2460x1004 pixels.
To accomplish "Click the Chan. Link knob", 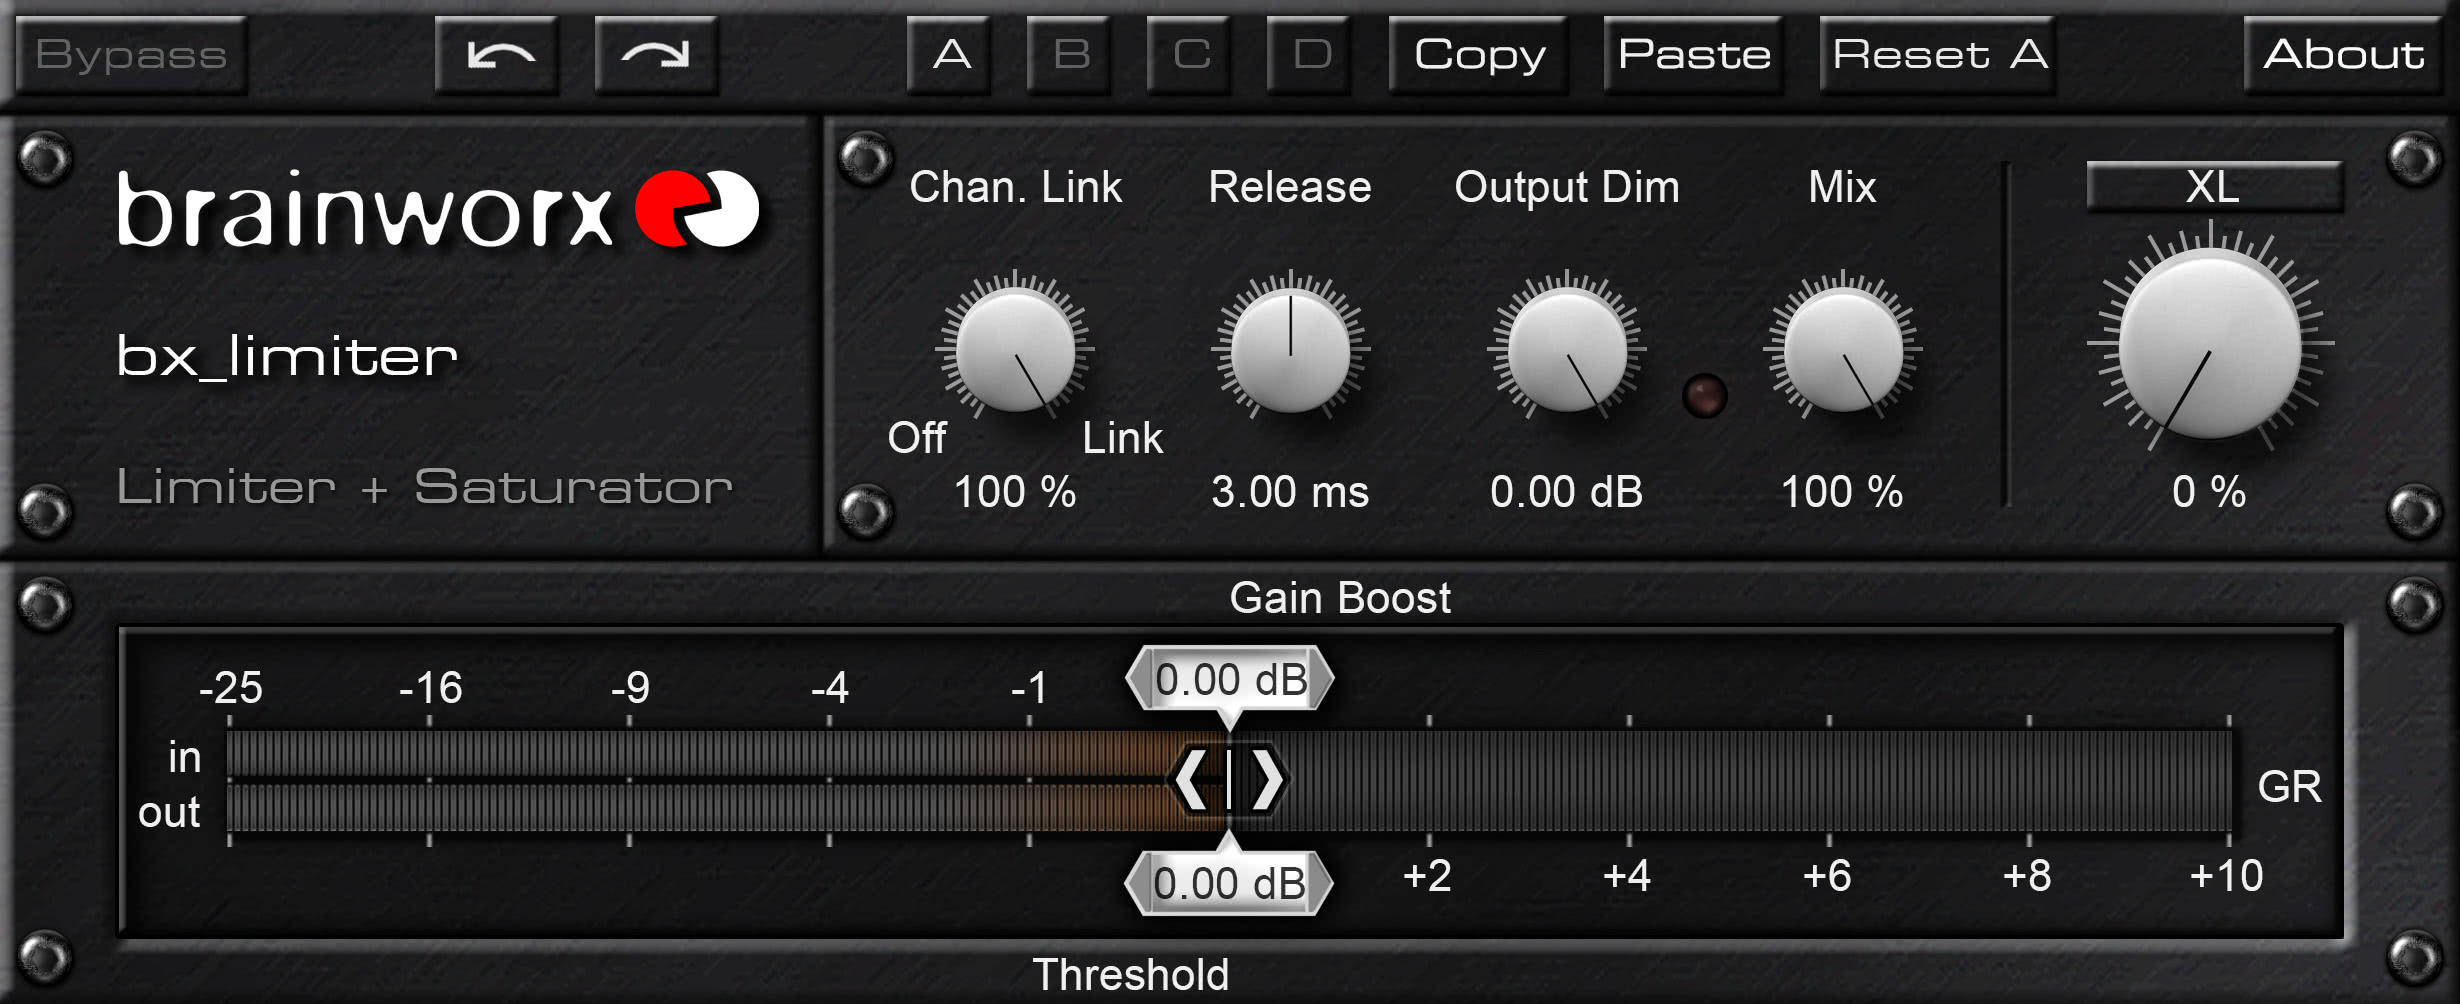I will coord(1015,349).
